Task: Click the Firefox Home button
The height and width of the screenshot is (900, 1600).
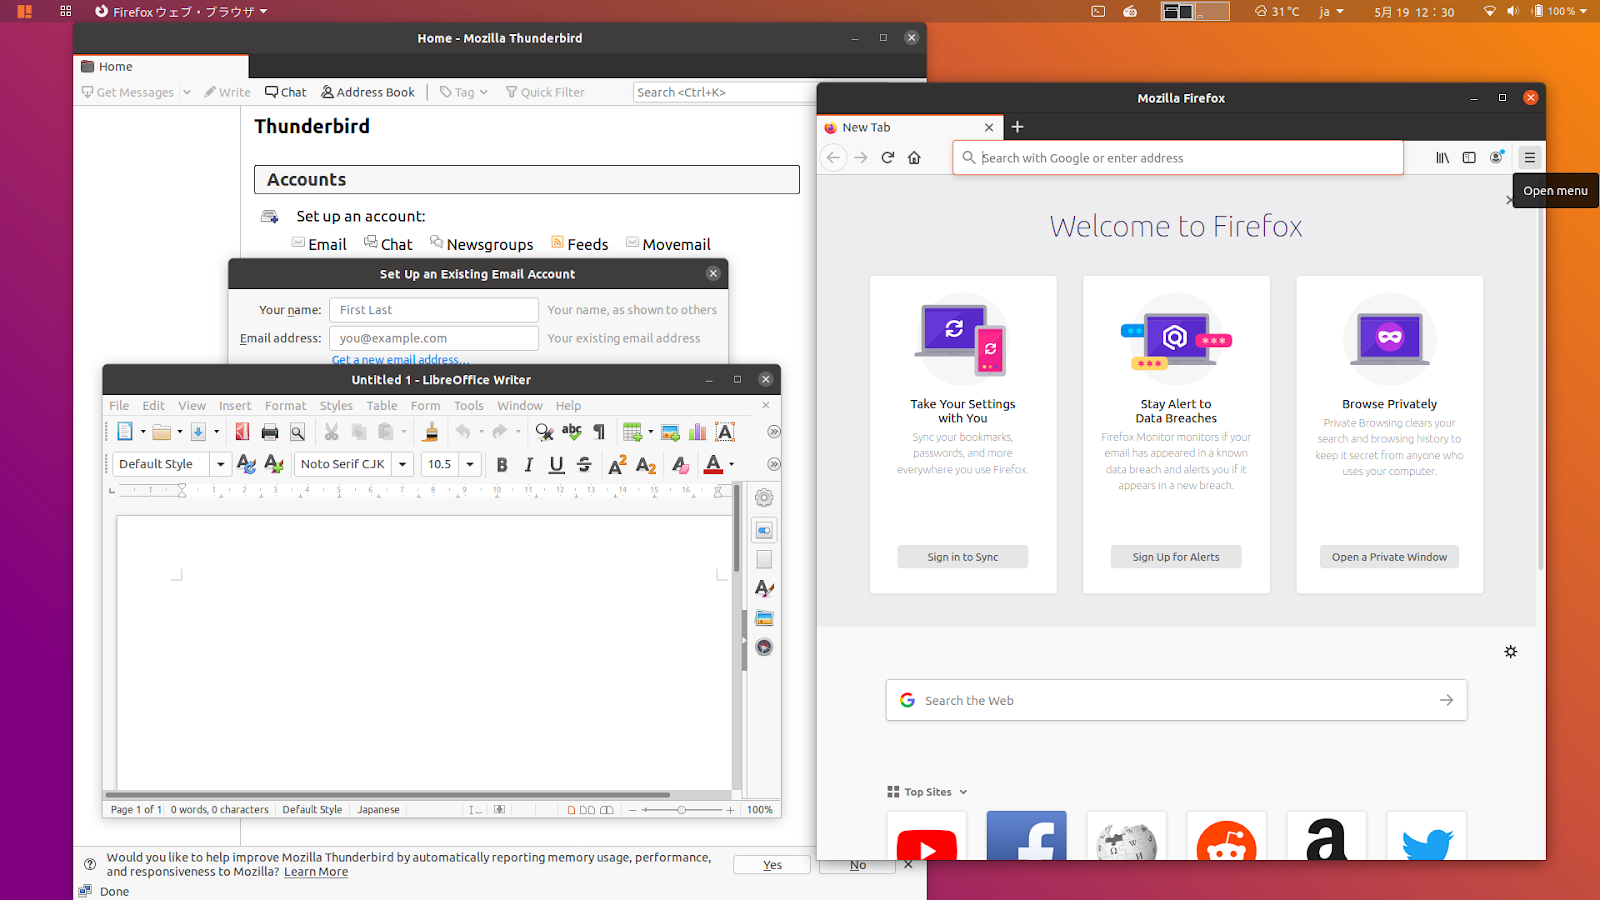Action: tap(914, 158)
